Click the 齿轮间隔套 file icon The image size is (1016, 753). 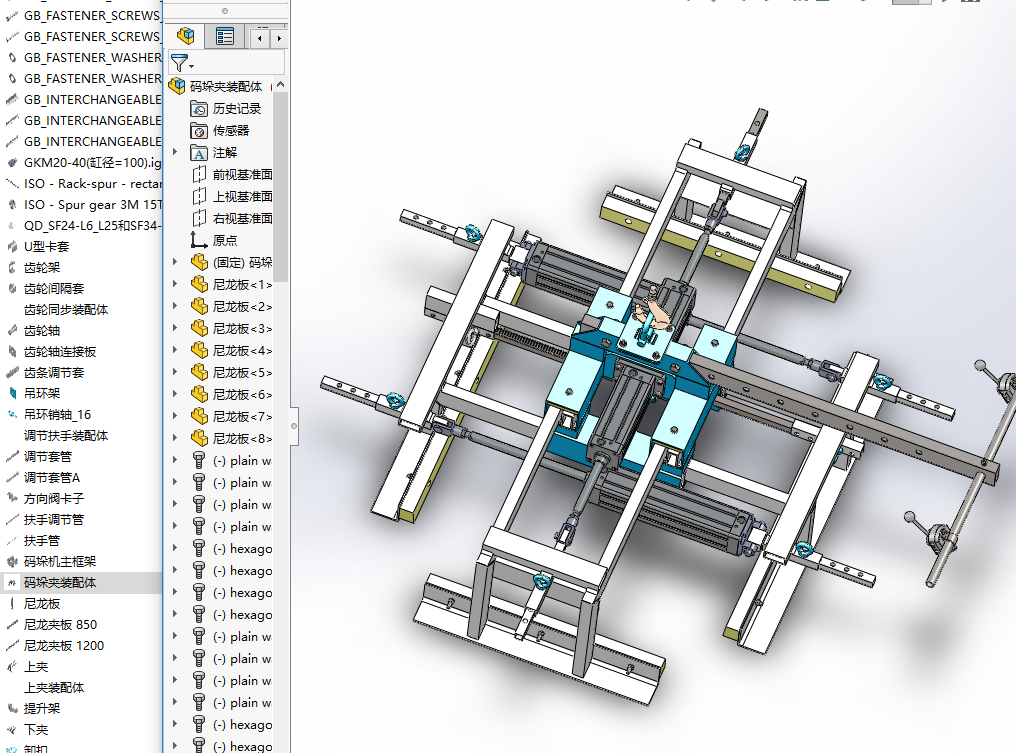coord(12,288)
